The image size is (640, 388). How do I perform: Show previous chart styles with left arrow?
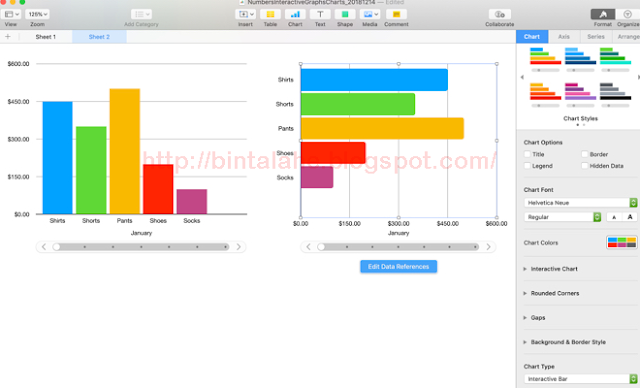point(522,77)
